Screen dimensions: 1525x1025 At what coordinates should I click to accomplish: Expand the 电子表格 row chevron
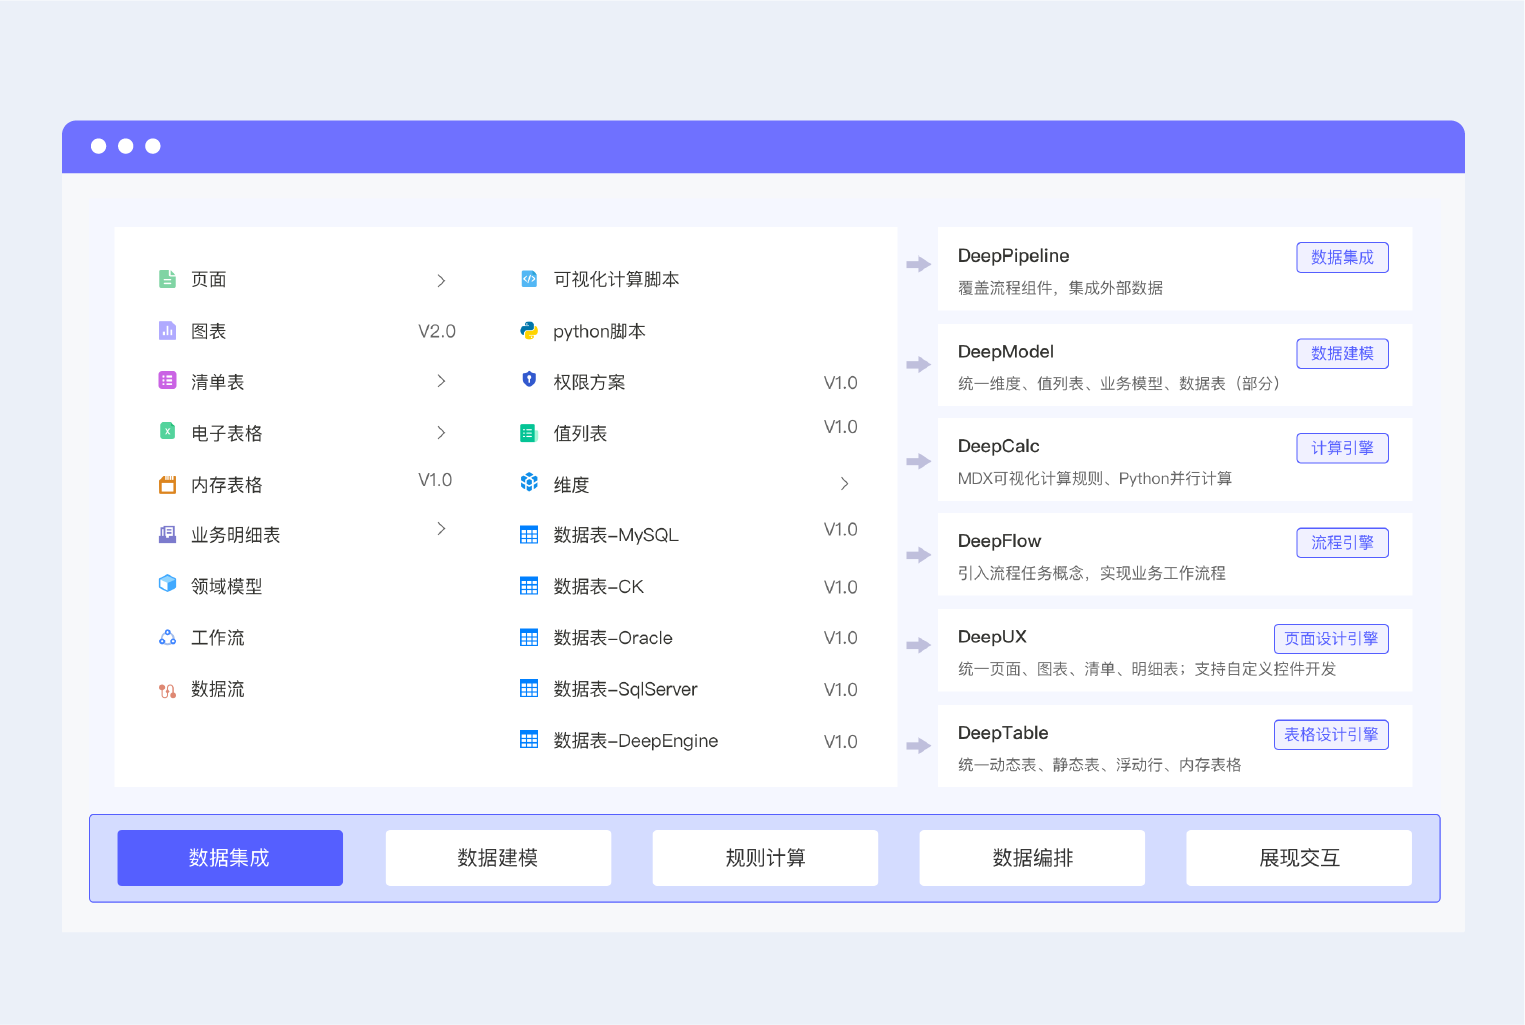pyautogui.click(x=441, y=432)
